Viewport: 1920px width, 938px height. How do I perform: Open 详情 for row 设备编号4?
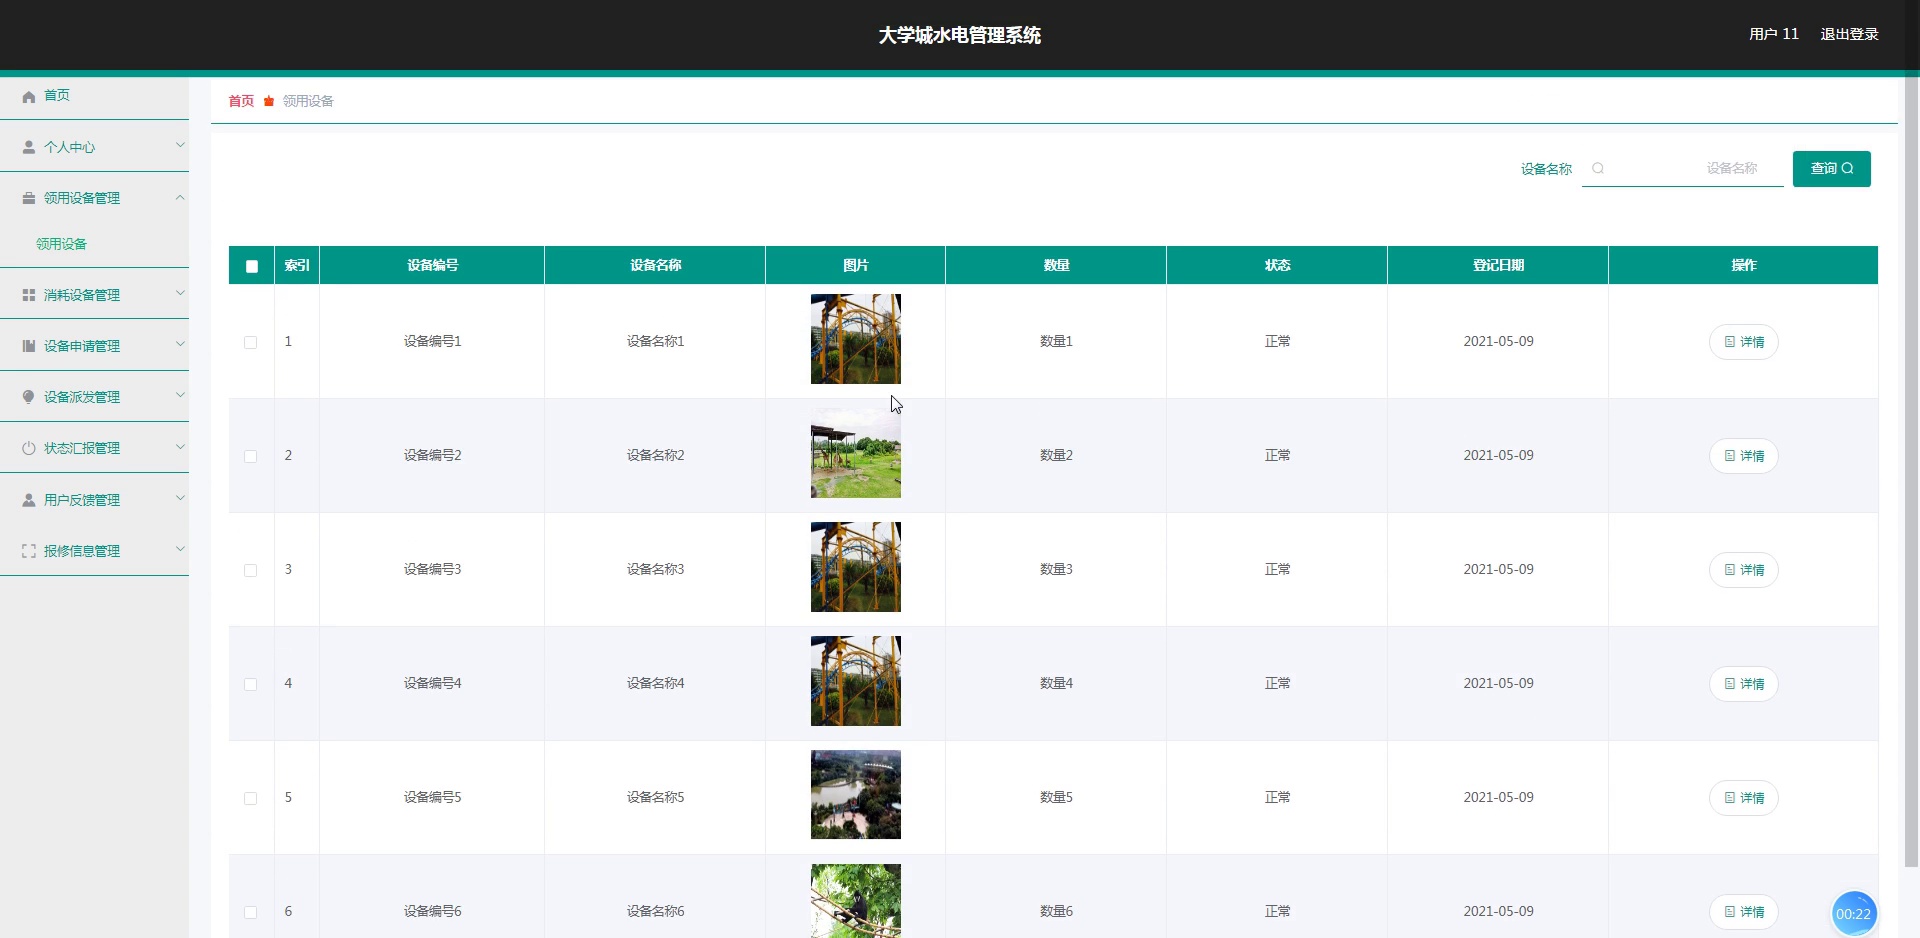tap(1743, 684)
